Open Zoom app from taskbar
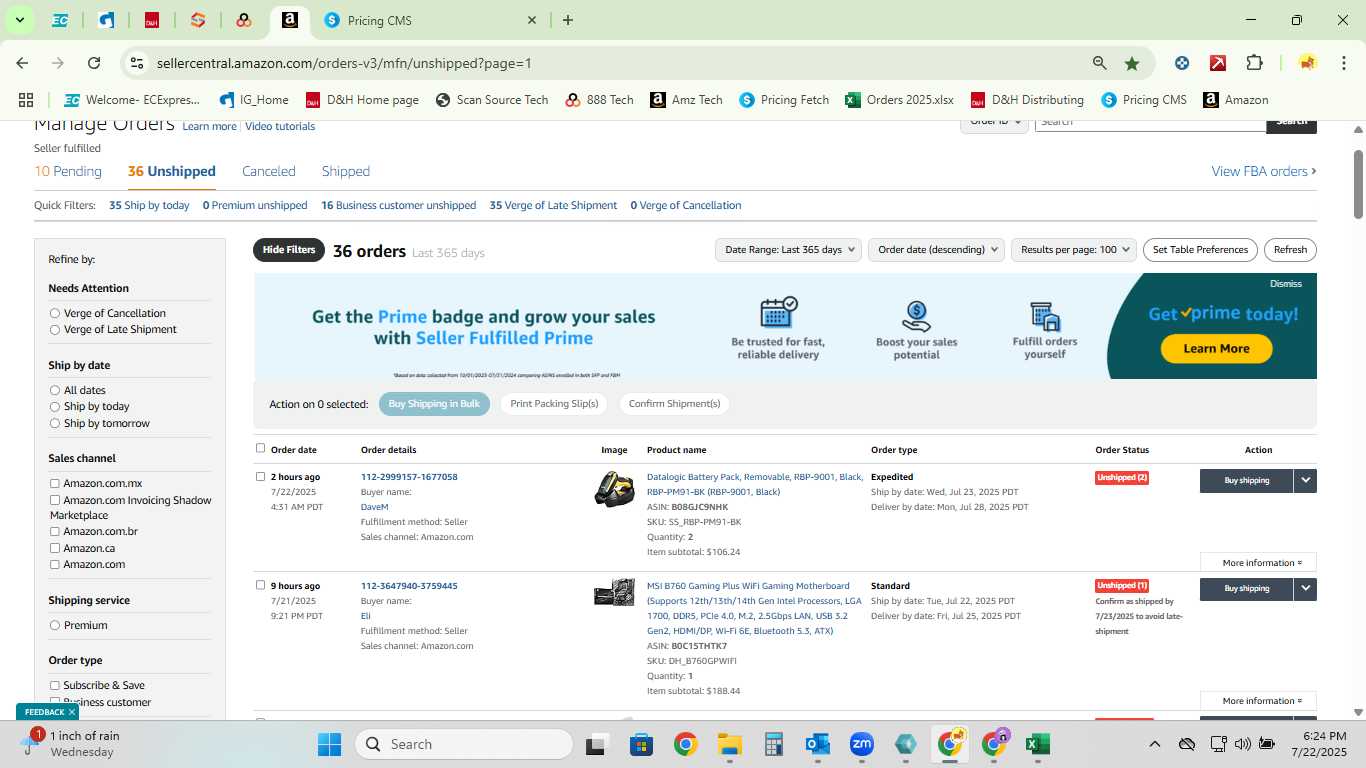The height and width of the screenshot is (768, 1366). (861, 744)
